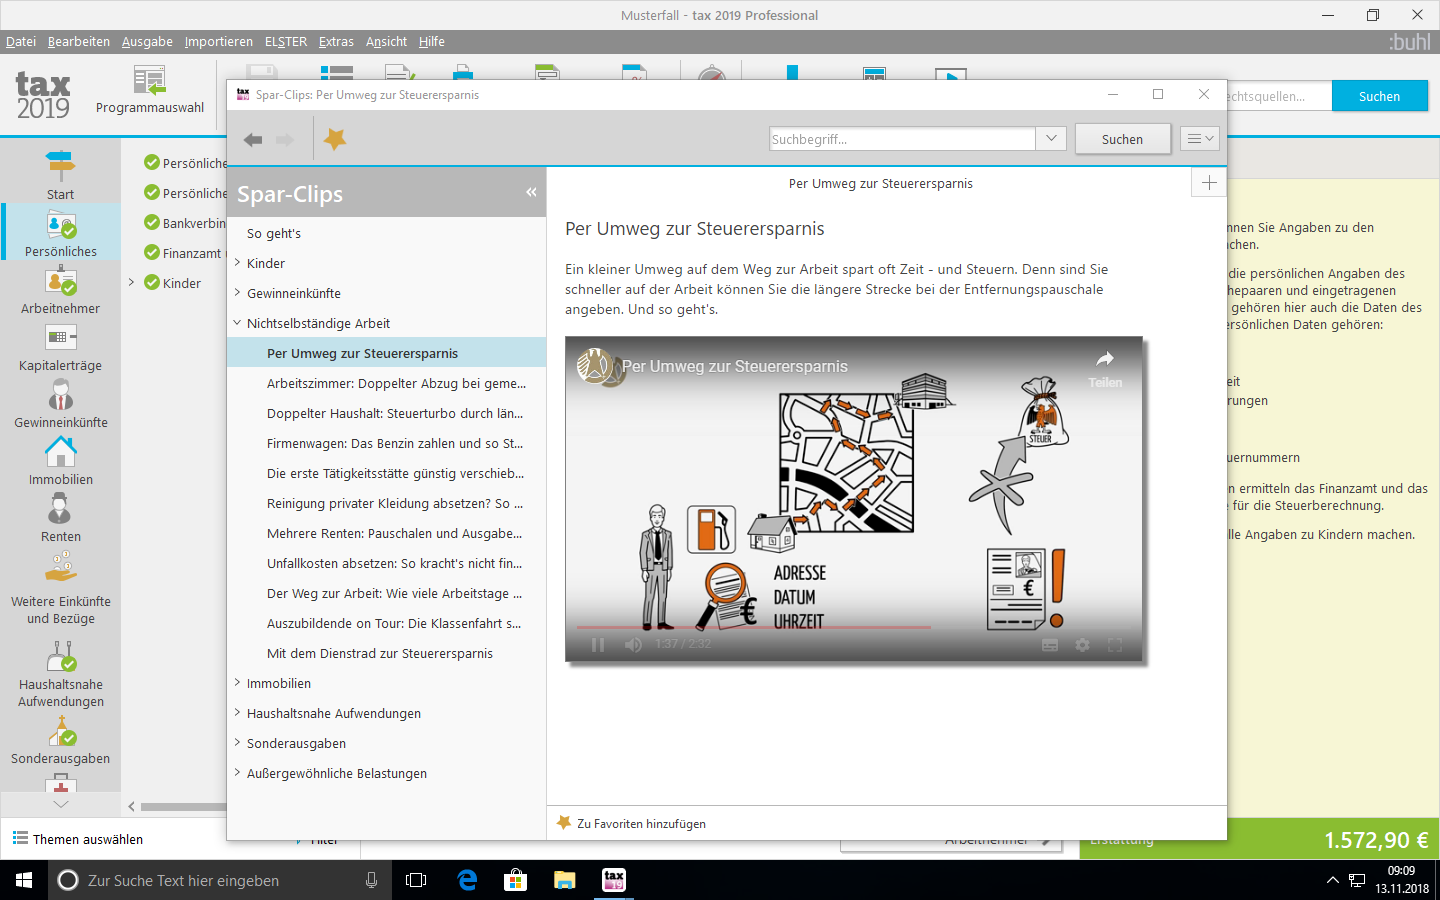Collapse Nichtselbständige Arbeit section
The width and height of the screenshot is (1440, 900).
(x=238, y=323)
